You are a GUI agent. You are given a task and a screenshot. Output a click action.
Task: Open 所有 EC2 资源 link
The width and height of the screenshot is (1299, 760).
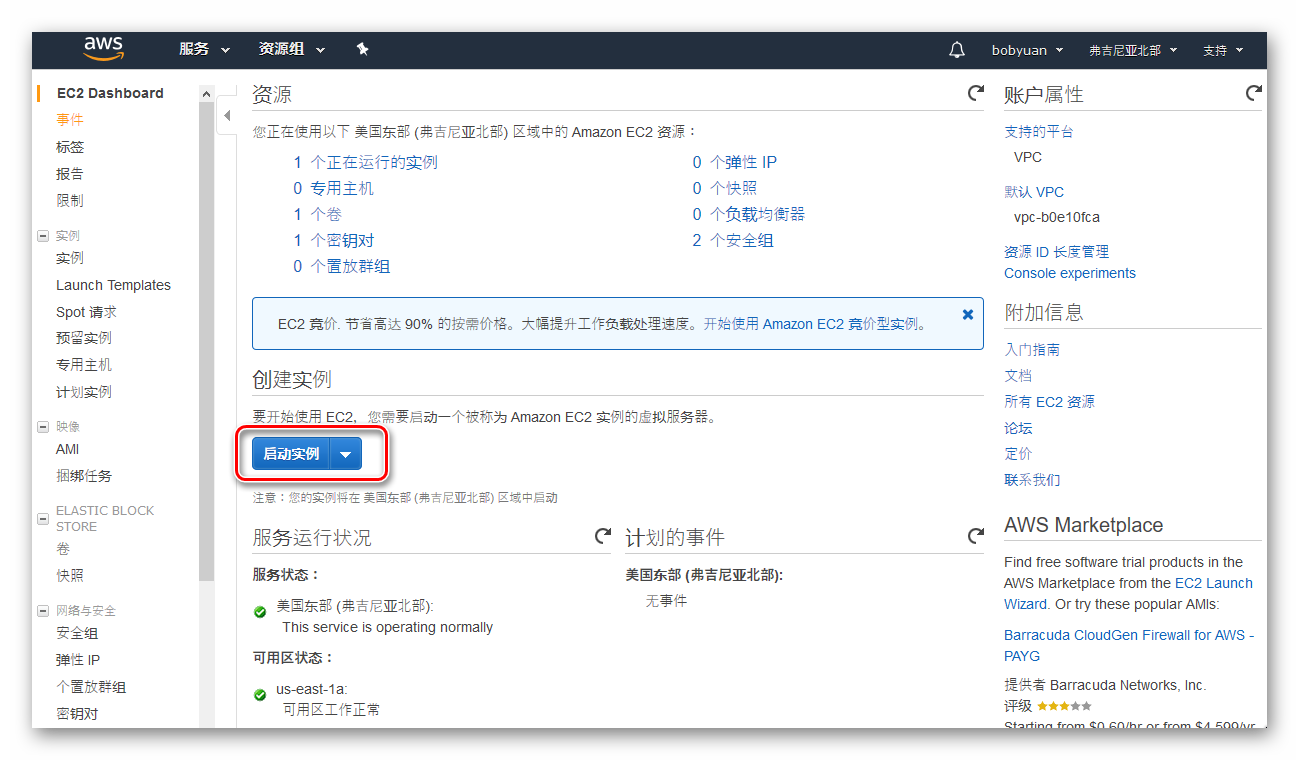[1049, 402]
